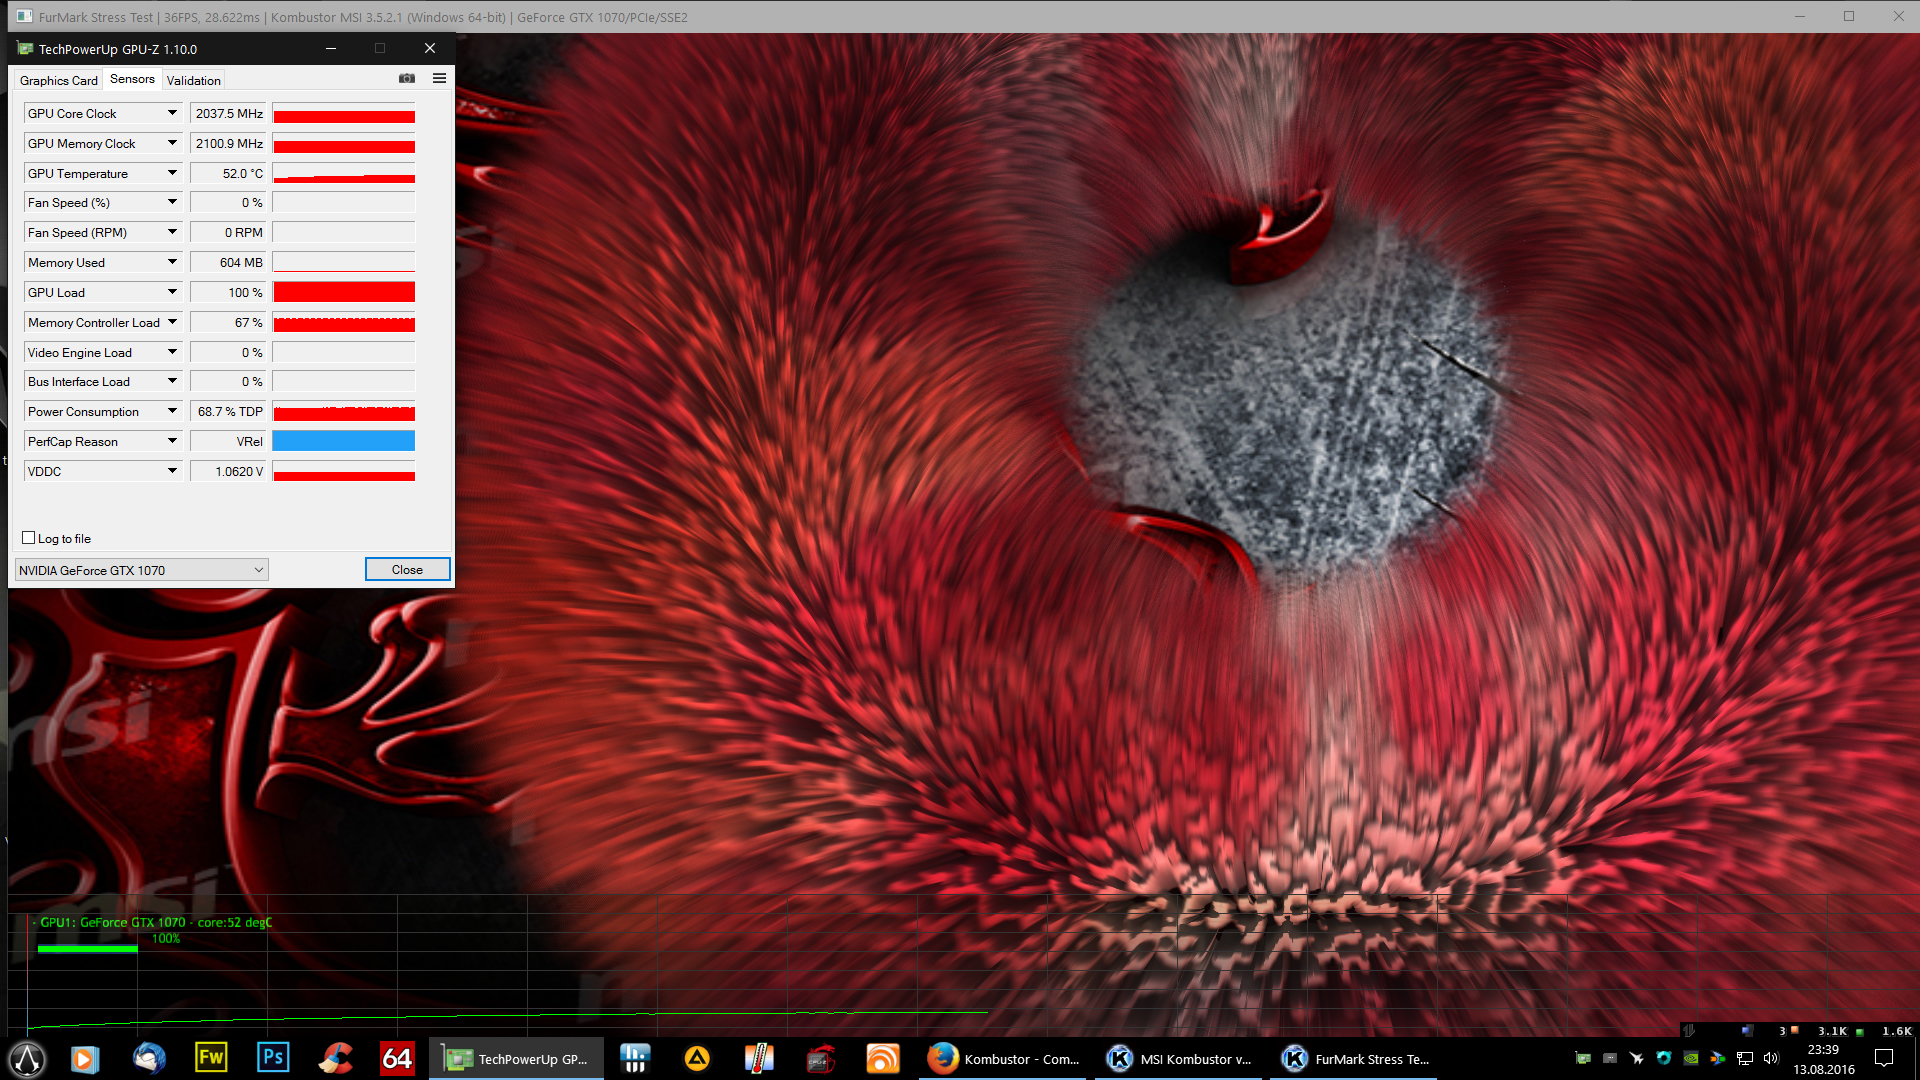
Task: Click the 2037.5 MHz core clock value
Action: coord(229,114)
